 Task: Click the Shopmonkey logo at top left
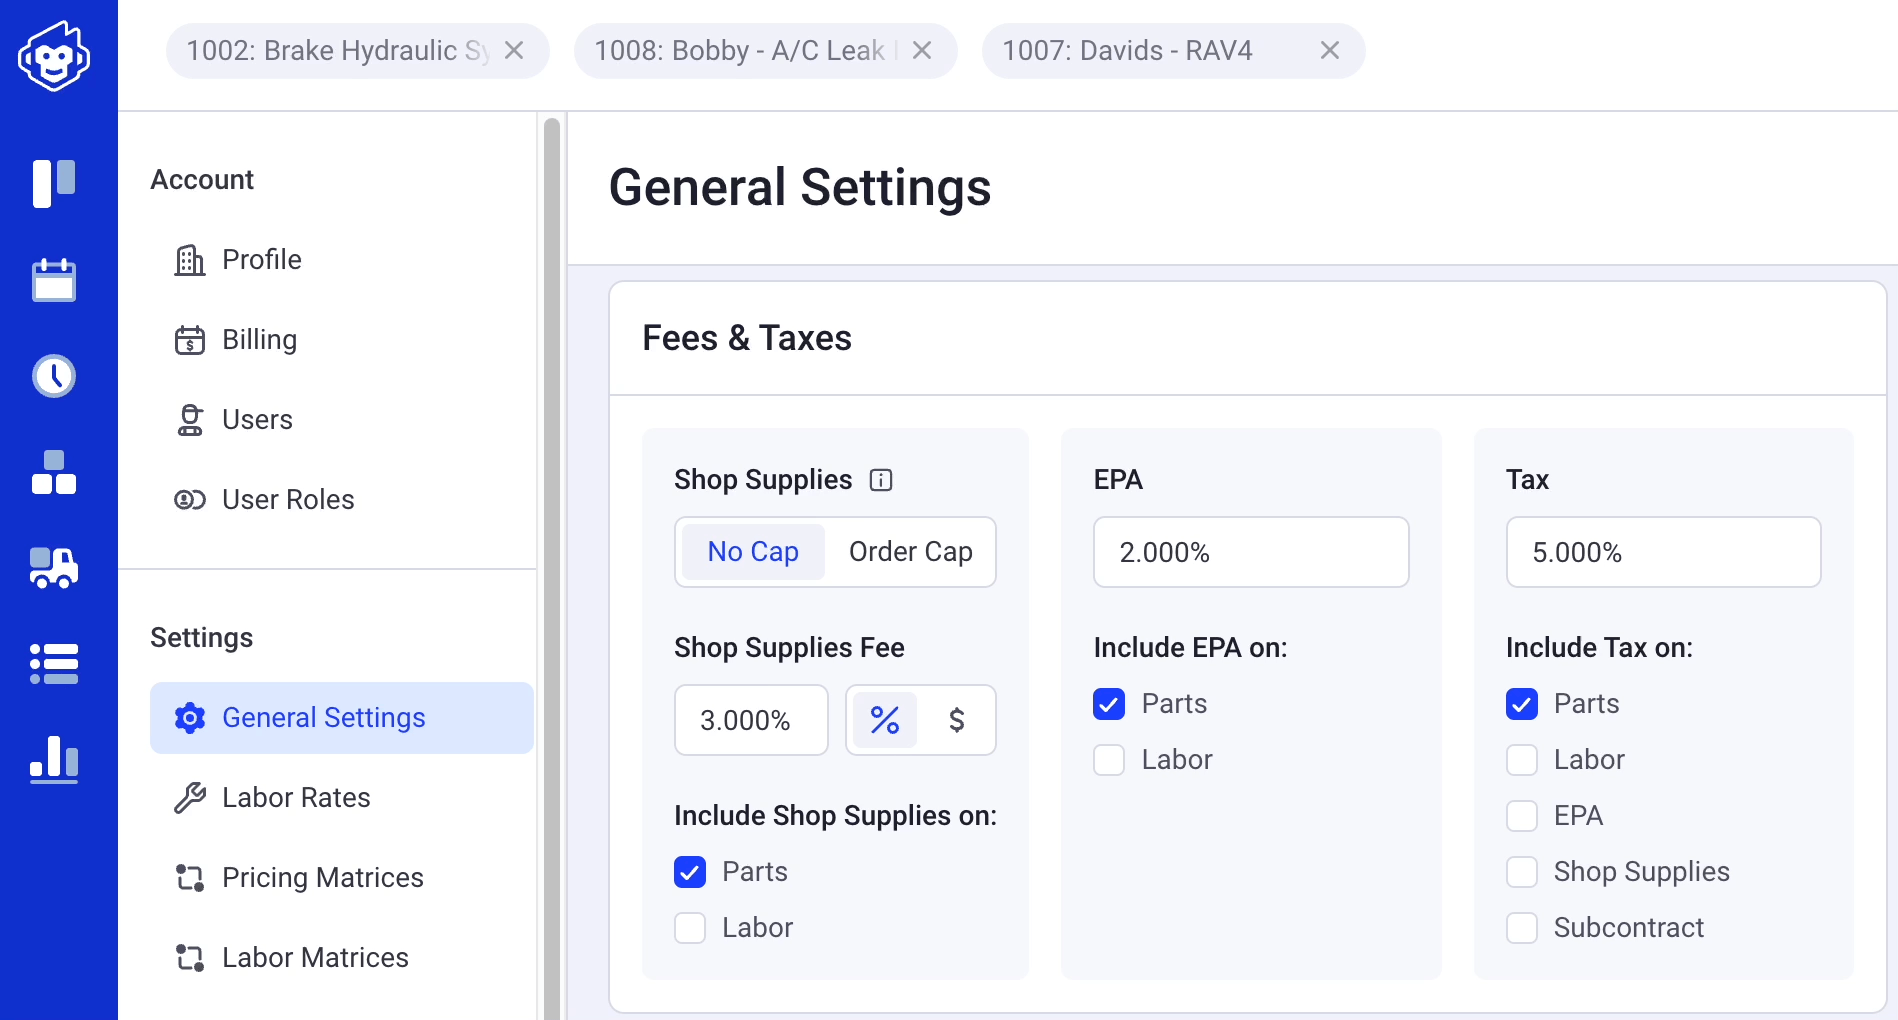[55, 56]
